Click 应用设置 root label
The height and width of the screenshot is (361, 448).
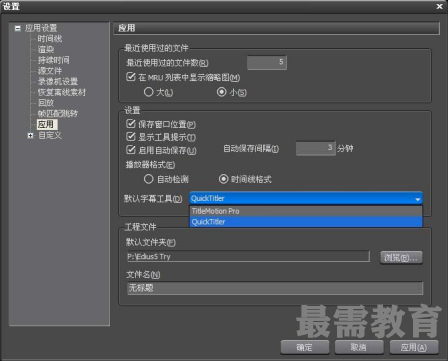(x=41, y=28)
